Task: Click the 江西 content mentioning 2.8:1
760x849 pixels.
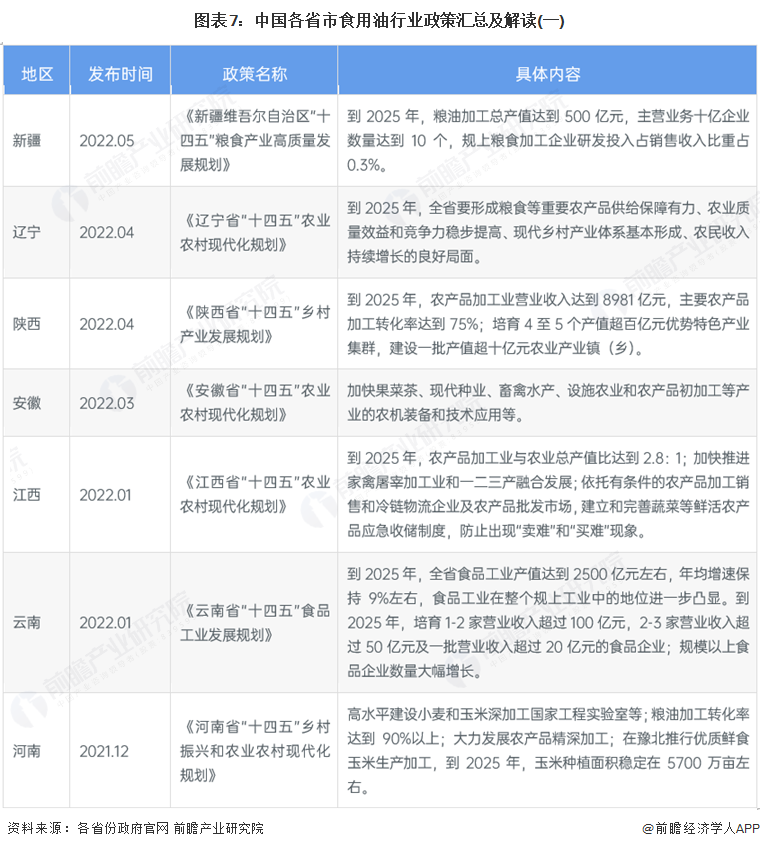Action: click(x=548, y=494)
